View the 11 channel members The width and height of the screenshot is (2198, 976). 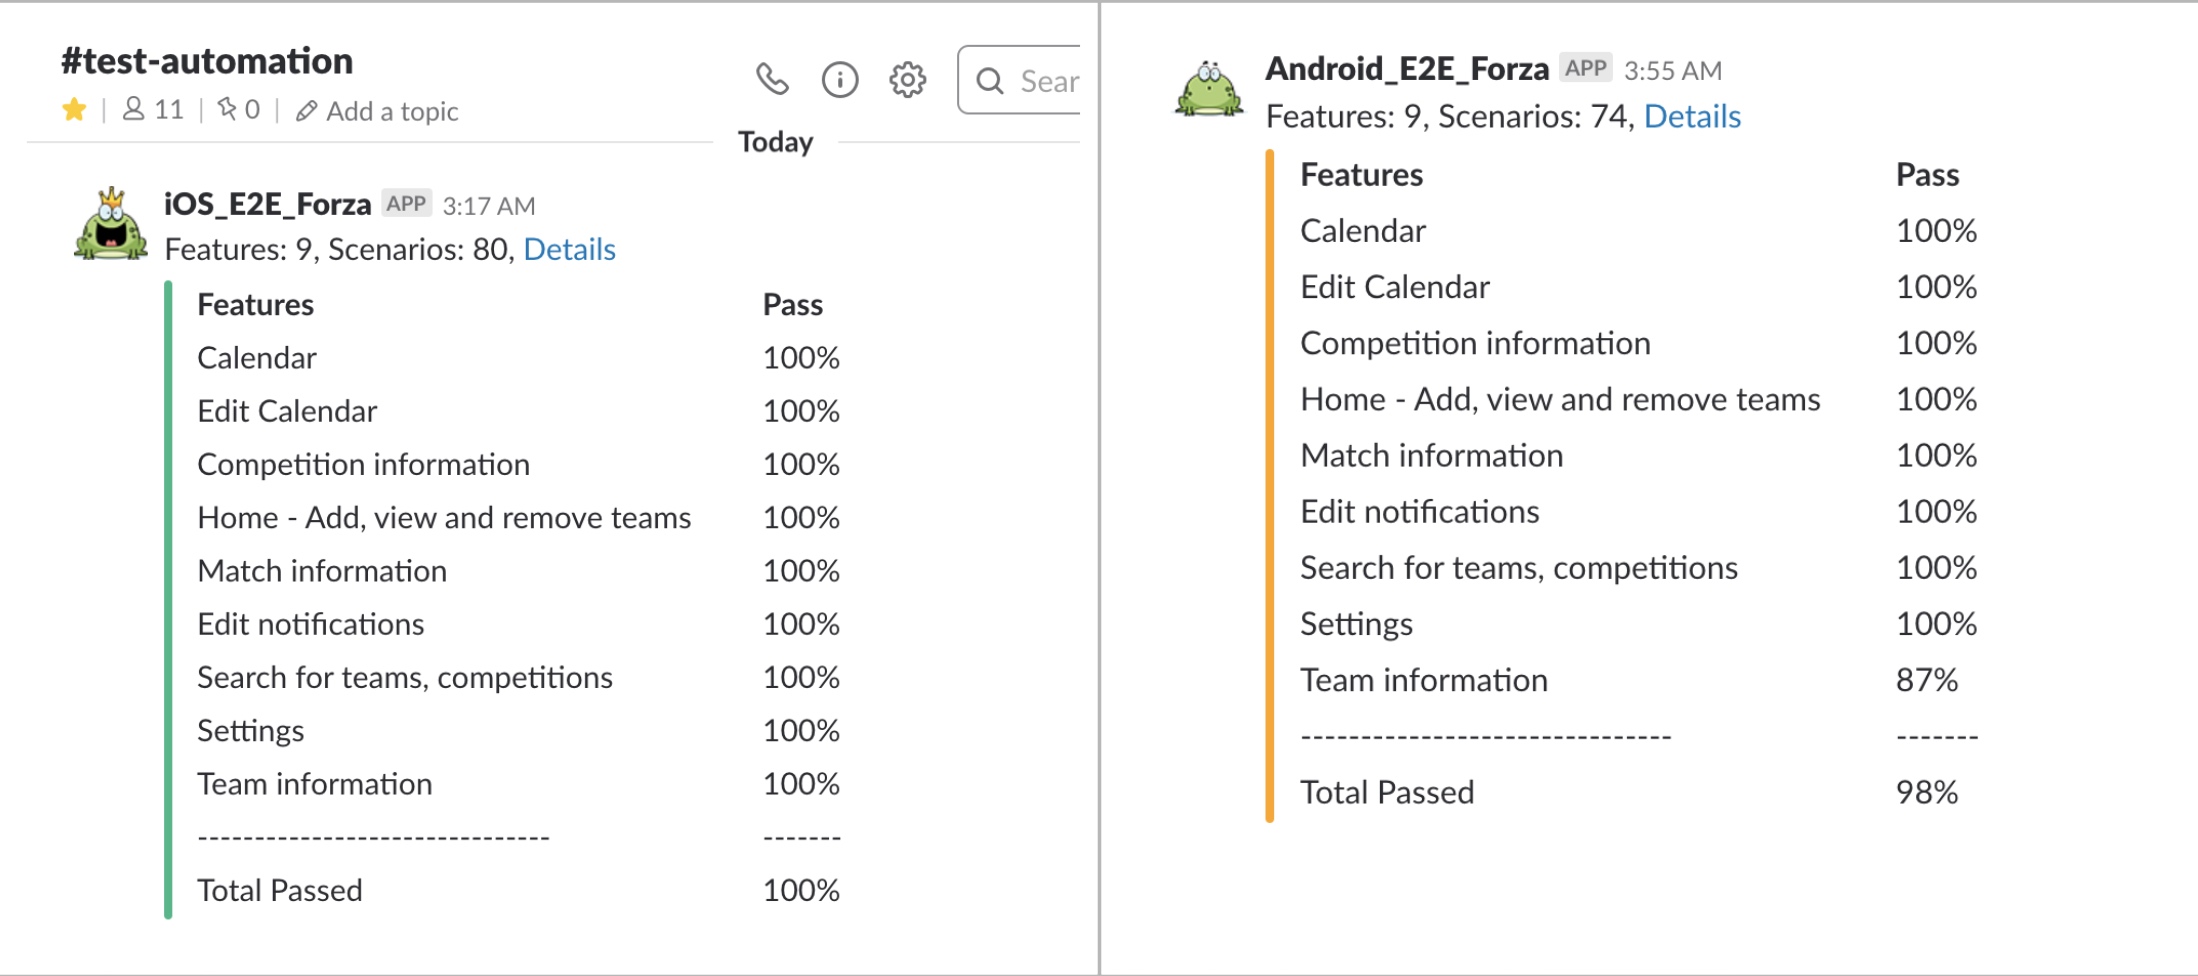153,110
